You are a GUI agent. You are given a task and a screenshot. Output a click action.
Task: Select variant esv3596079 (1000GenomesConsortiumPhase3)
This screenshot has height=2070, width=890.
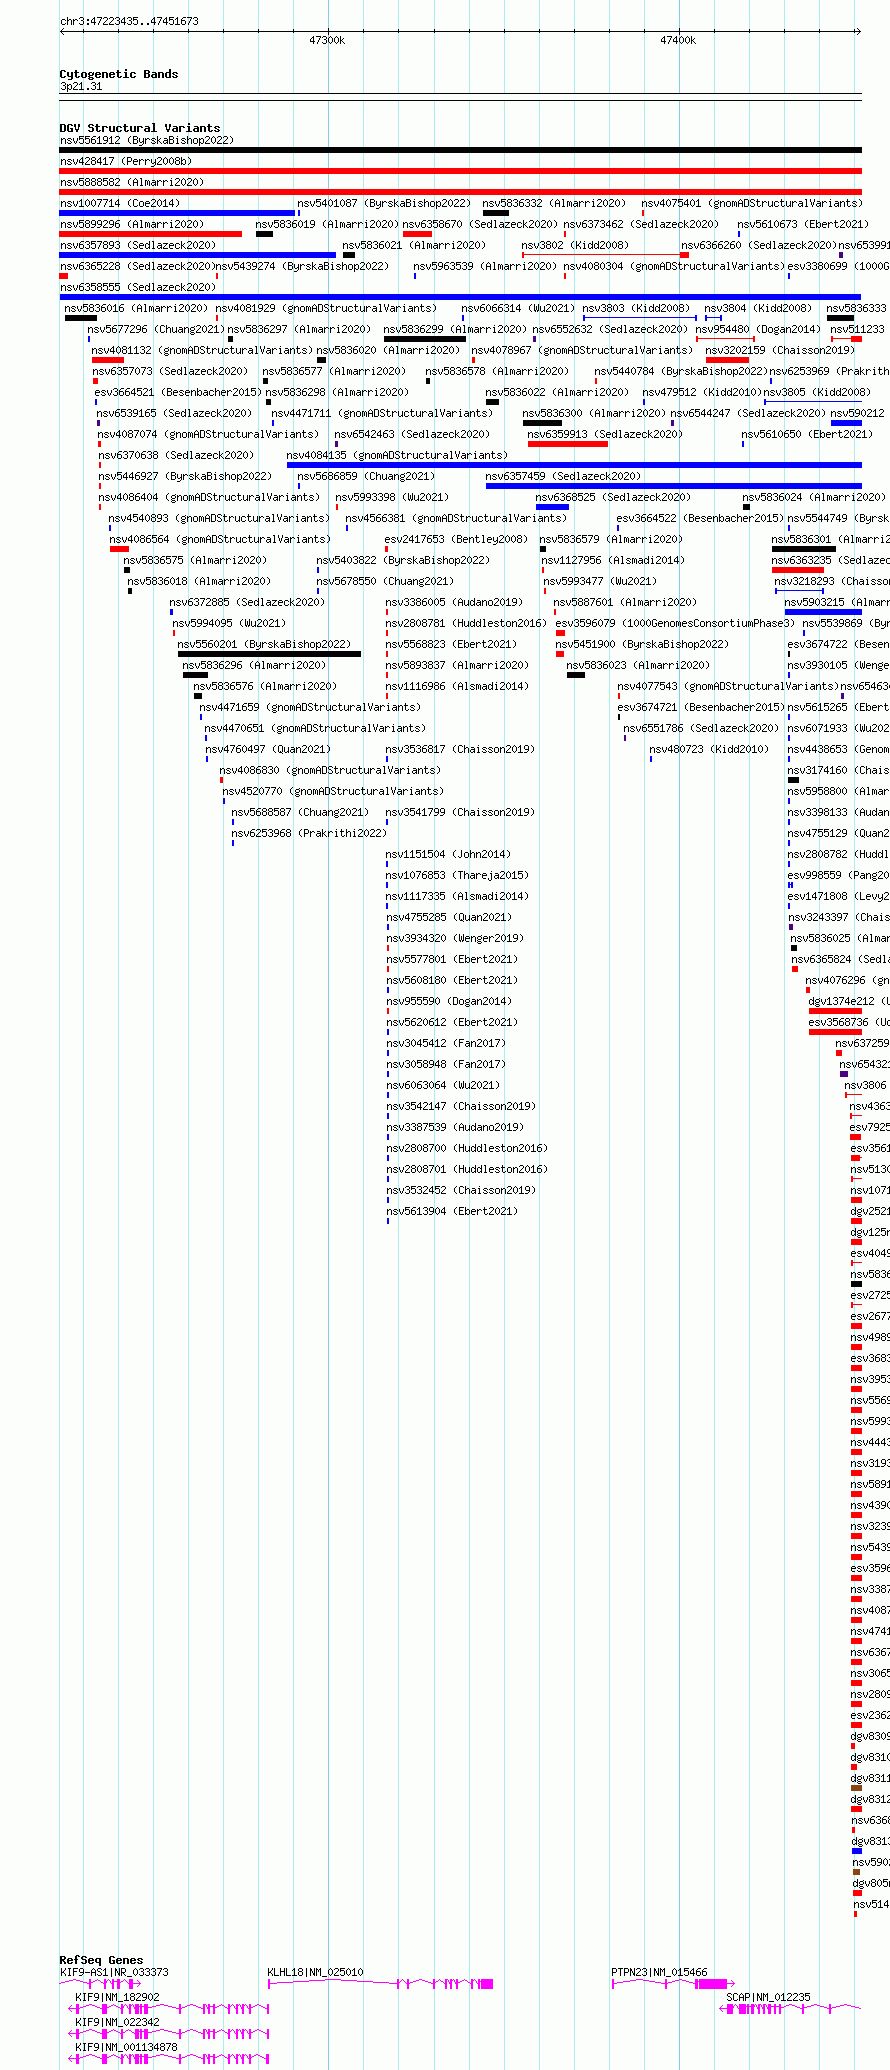point(675,623)
